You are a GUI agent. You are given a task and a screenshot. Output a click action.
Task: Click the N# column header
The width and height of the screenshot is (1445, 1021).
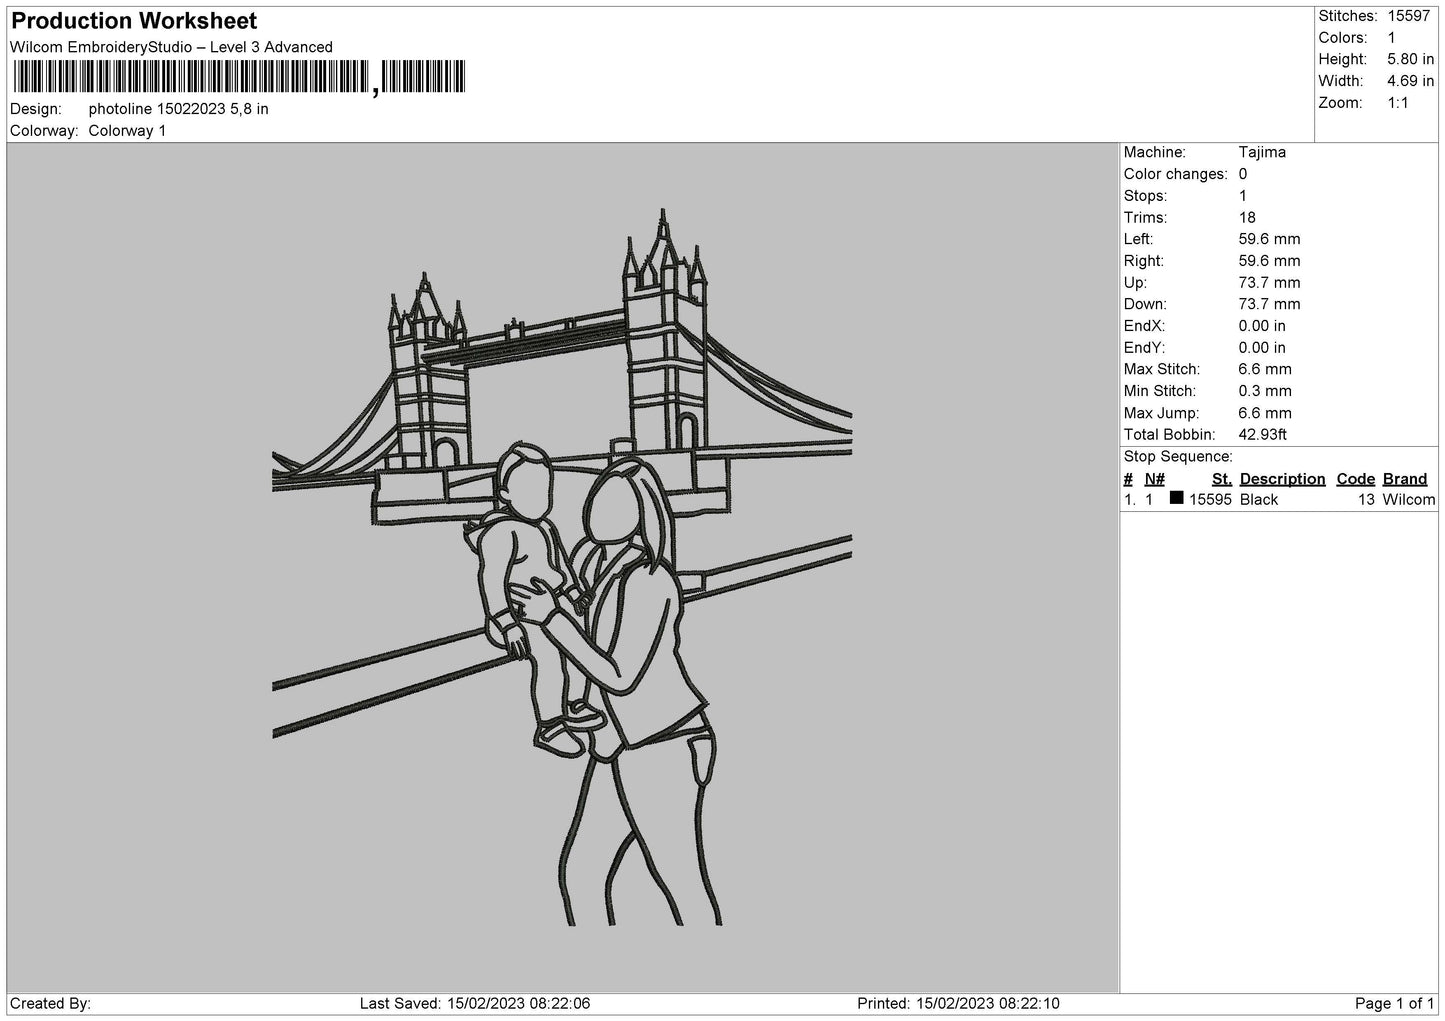(x=1154, y=479)
